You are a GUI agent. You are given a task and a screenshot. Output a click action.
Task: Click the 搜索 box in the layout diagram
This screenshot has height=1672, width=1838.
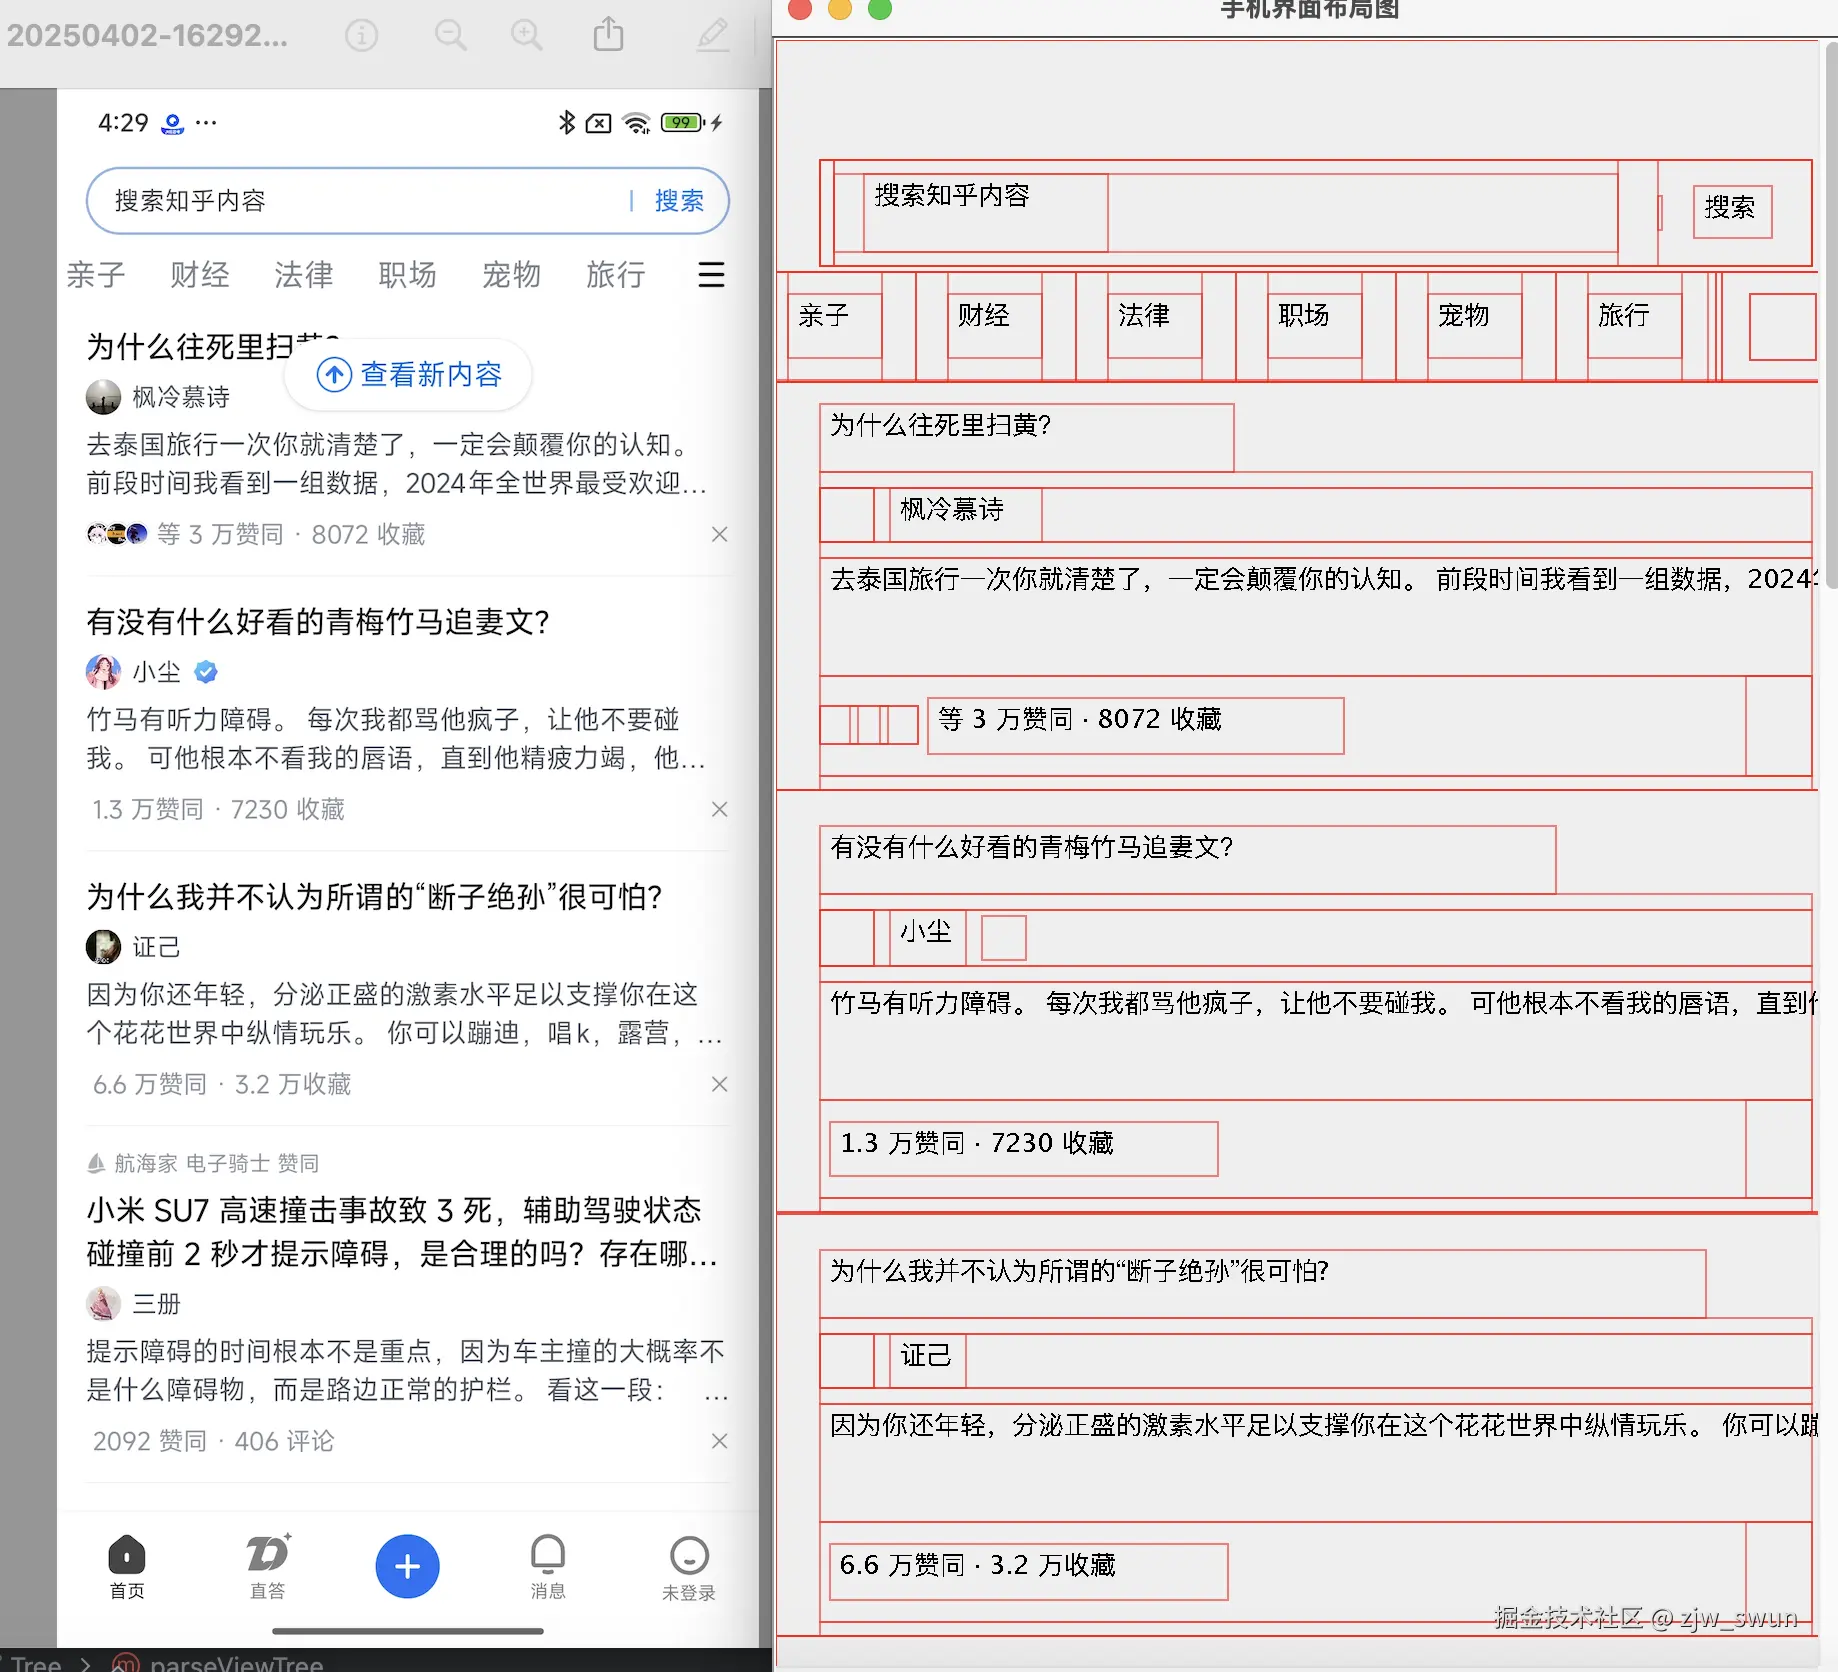pyautogui.click(x=1733, y=211)
